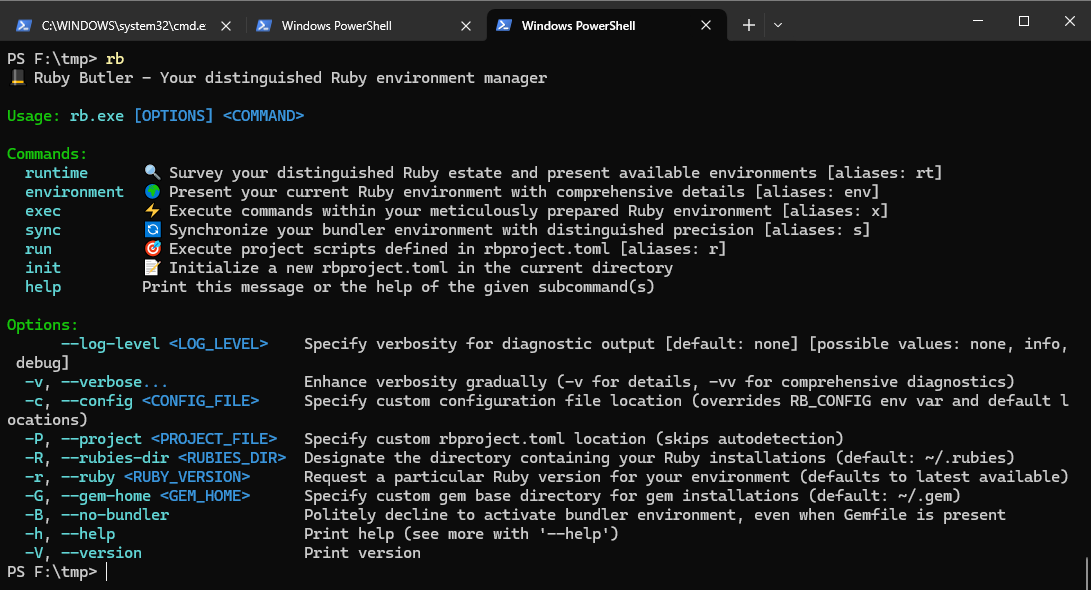Open the new tab profile dropdown chevron

tap(778, 25)
